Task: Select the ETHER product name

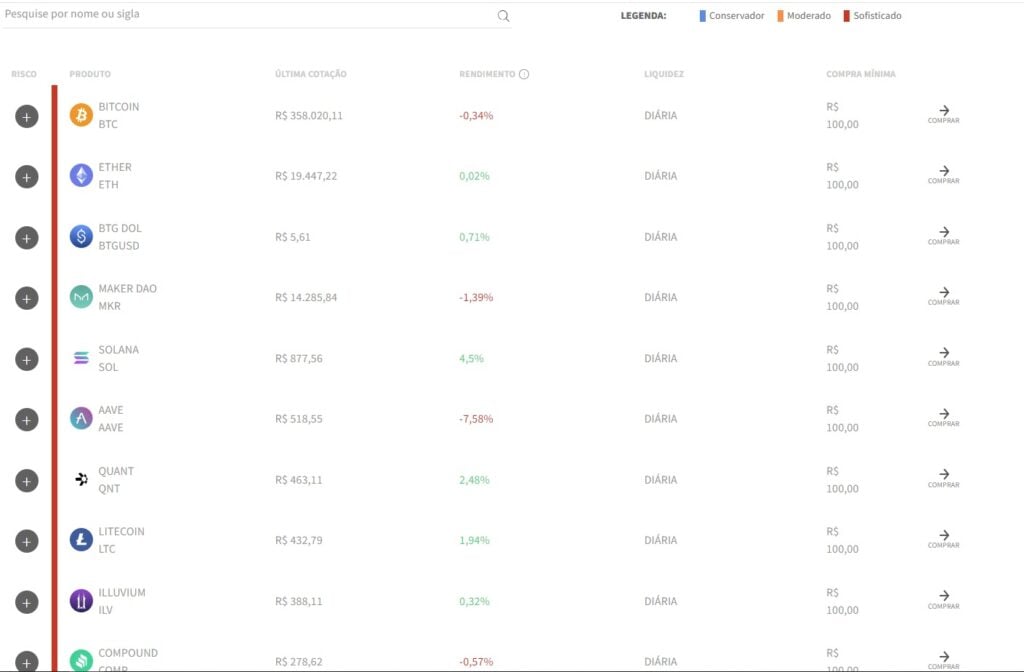Action: [115, 167]
